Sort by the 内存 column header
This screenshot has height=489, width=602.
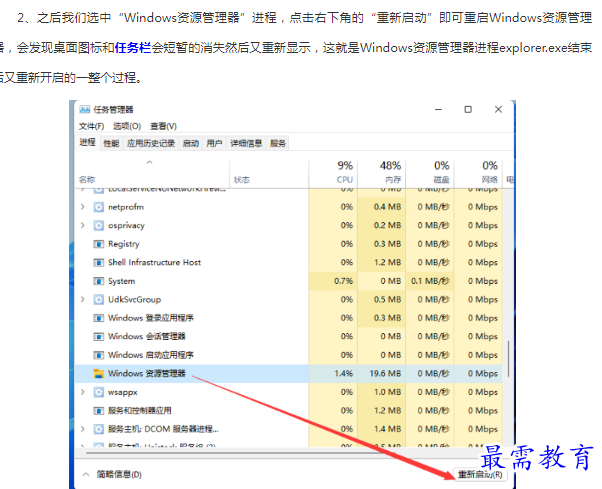[x=382, y=172]
